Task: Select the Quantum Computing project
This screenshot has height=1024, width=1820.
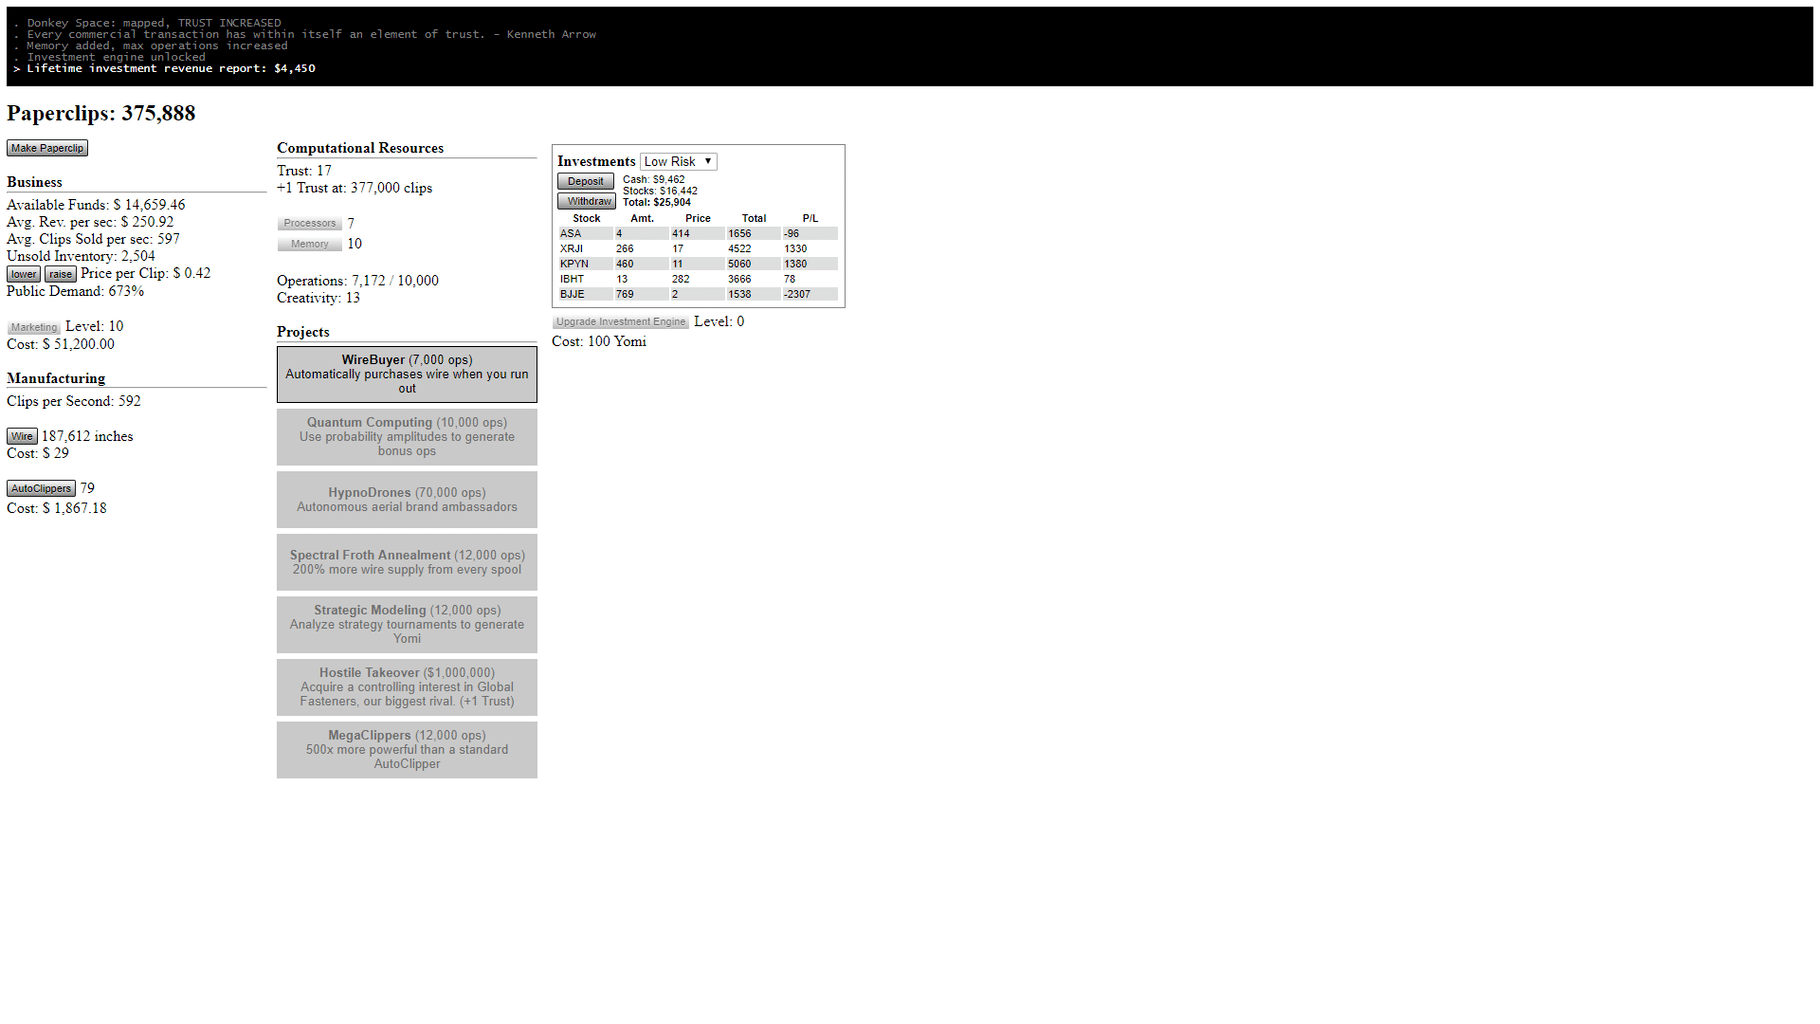Action: (x=407, y=437)
